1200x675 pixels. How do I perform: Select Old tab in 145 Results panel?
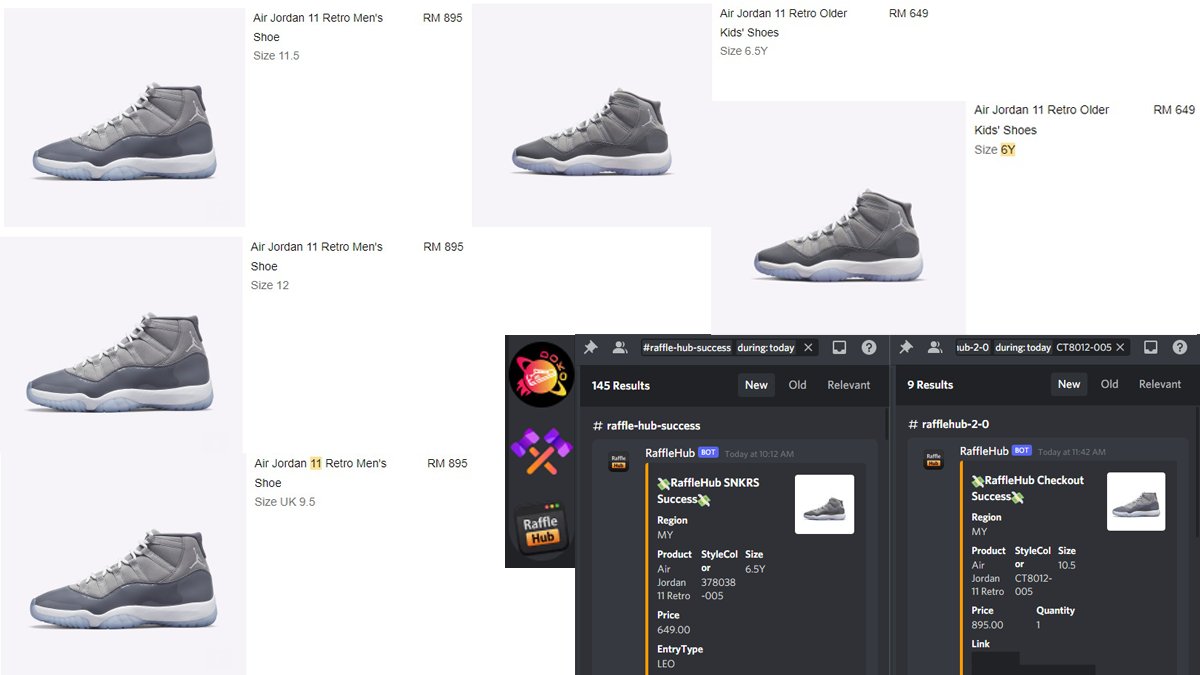[x=797, y=385]
